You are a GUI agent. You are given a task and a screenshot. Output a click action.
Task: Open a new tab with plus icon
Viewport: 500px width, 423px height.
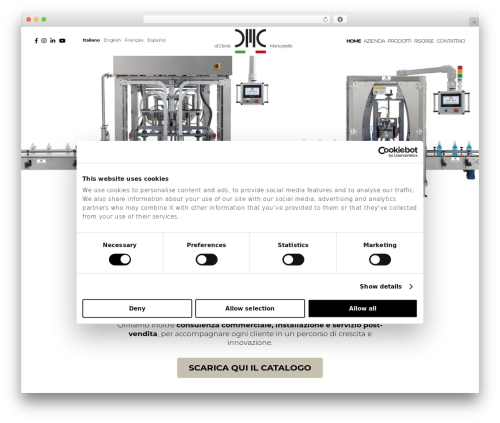[x=474, y=22]
